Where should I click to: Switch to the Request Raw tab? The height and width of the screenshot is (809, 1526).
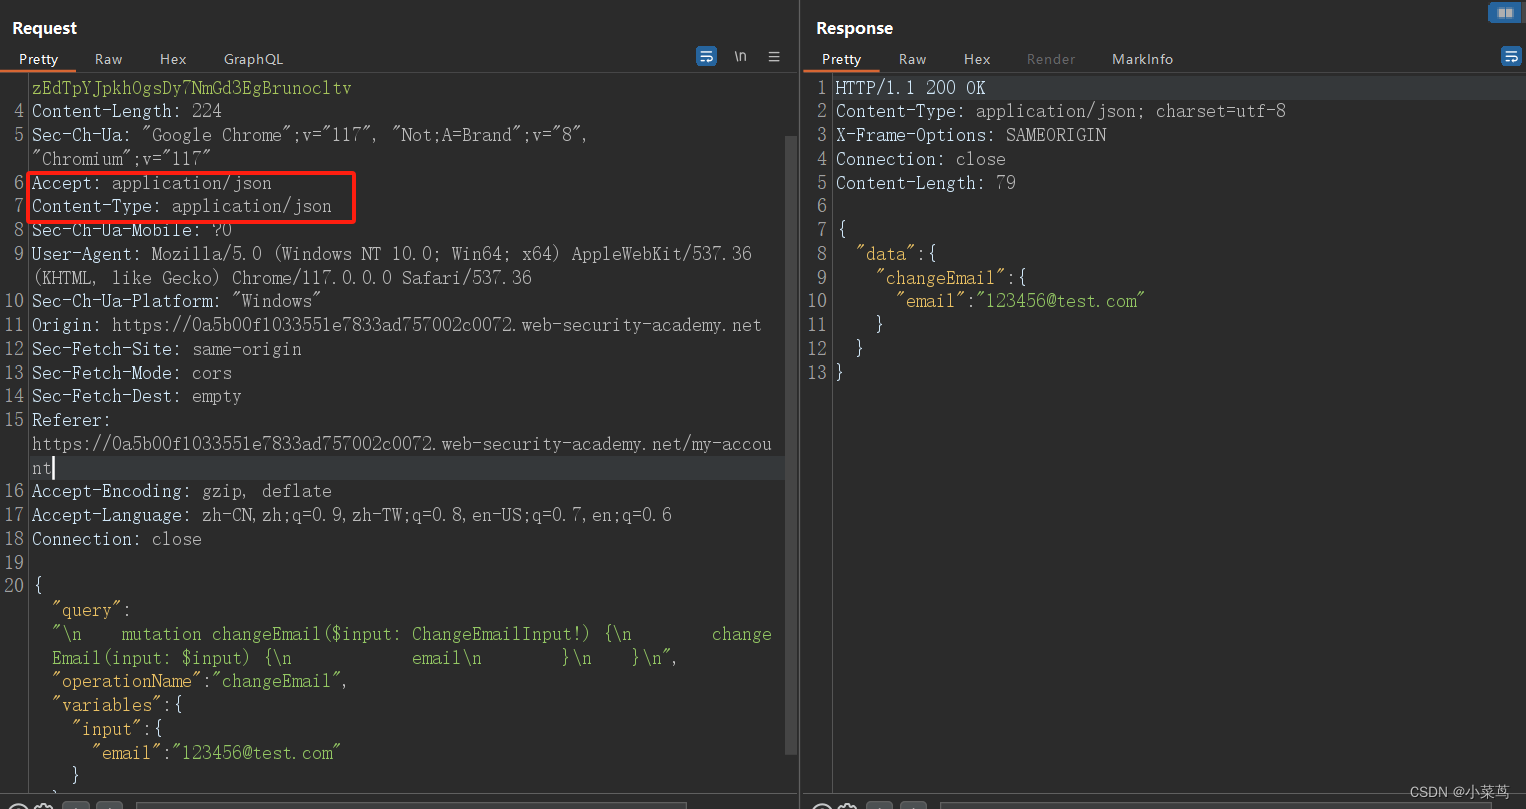pyautogui.click(x=109, y=59)
